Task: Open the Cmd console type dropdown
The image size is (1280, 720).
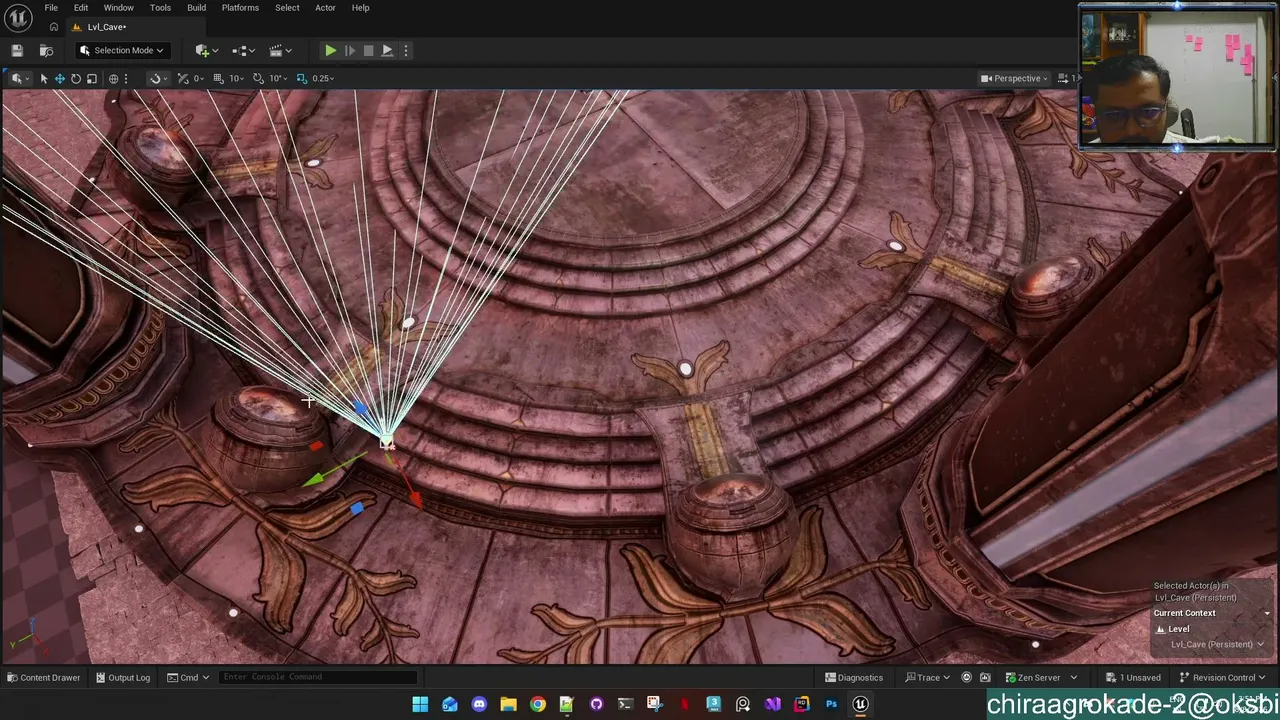Action: (x=189, y=677)
